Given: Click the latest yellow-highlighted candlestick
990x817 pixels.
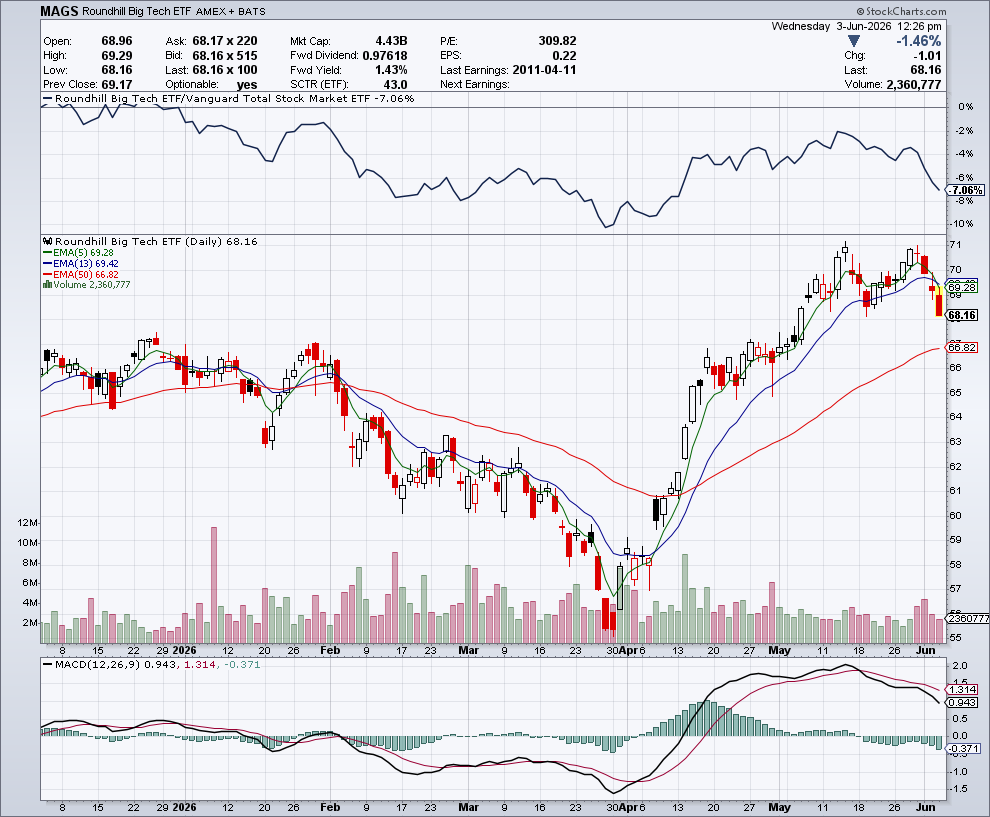Looking at the screenshot, I should coord(939,301).
